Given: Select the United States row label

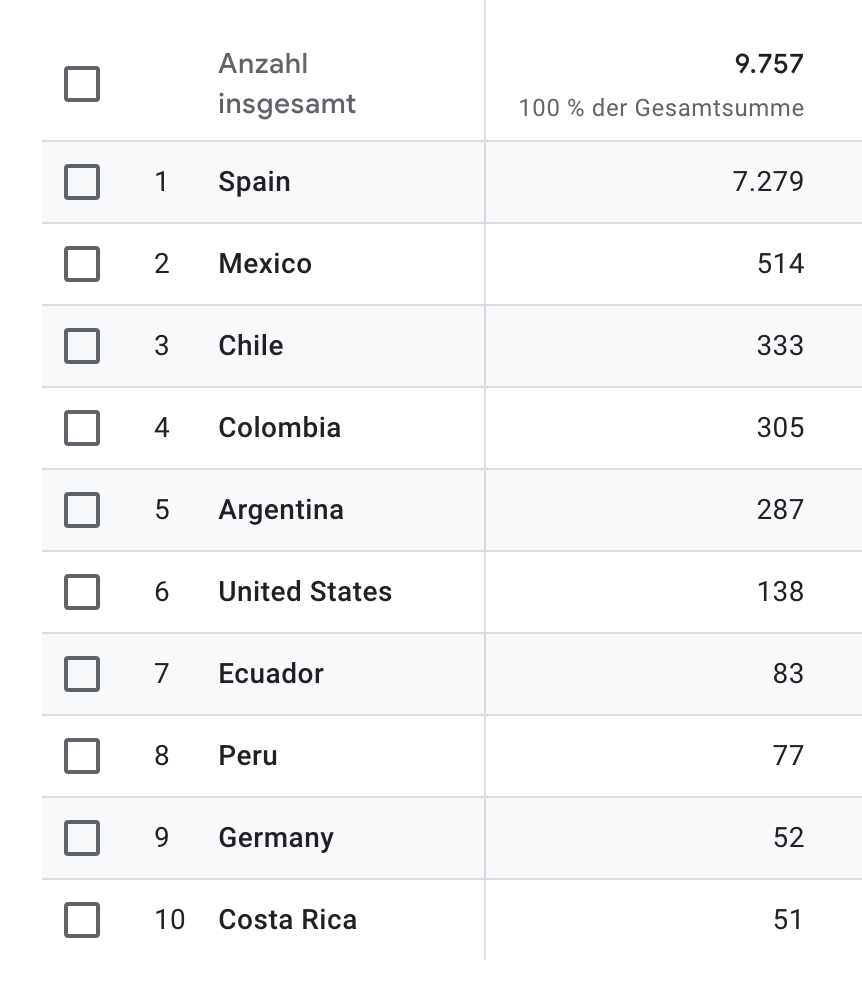Looking at the screenshot, I should [x=305, y=592].
